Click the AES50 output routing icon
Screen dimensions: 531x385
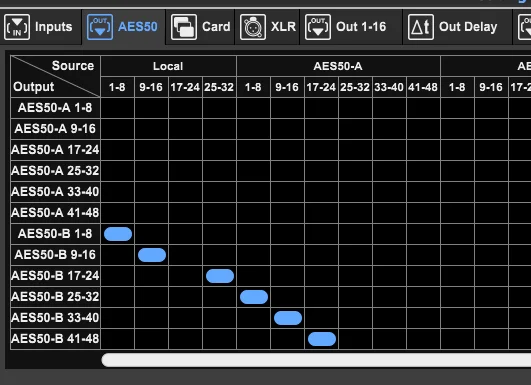click(100, 27)
